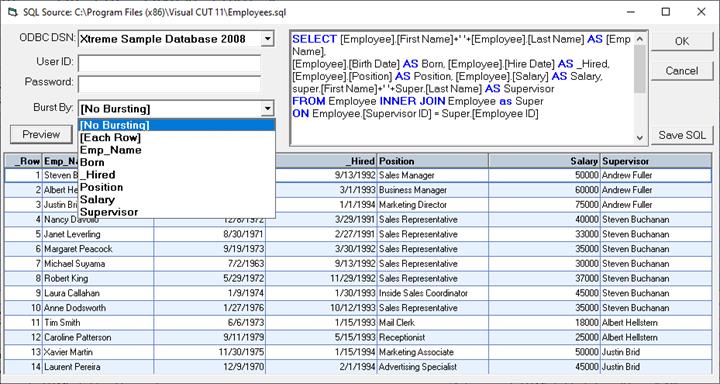The image size is (720, 384).
Task: Click the Save SQL button
Action: coord(681,135)
